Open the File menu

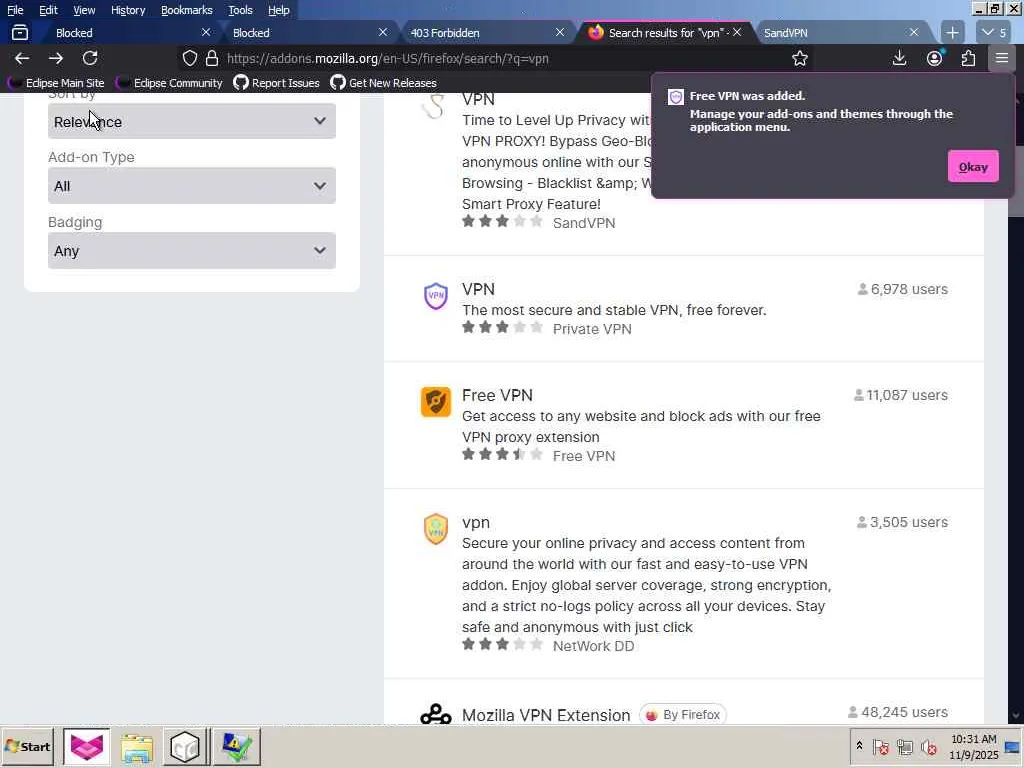tap(15, 10)
